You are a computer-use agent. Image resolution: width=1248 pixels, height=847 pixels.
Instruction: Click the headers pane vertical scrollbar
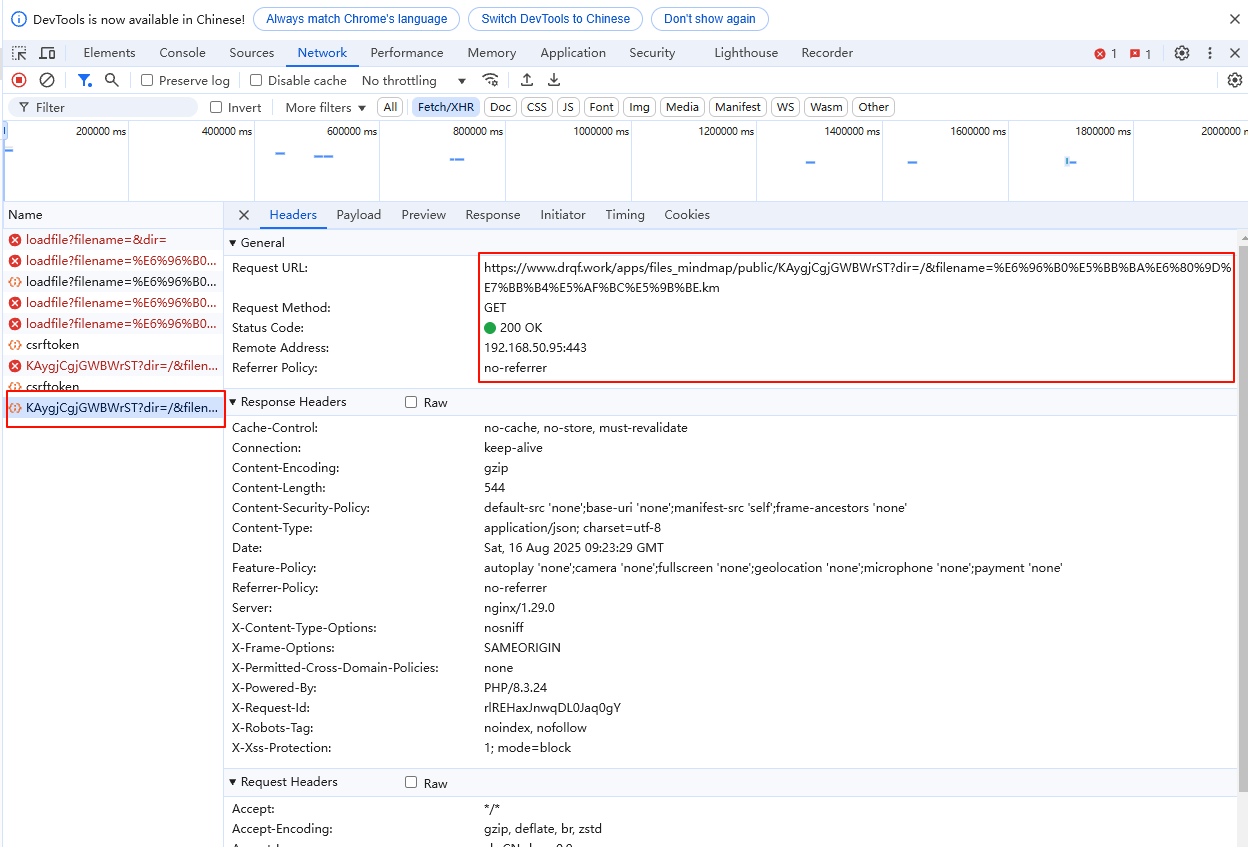[x=1243, y=520]
